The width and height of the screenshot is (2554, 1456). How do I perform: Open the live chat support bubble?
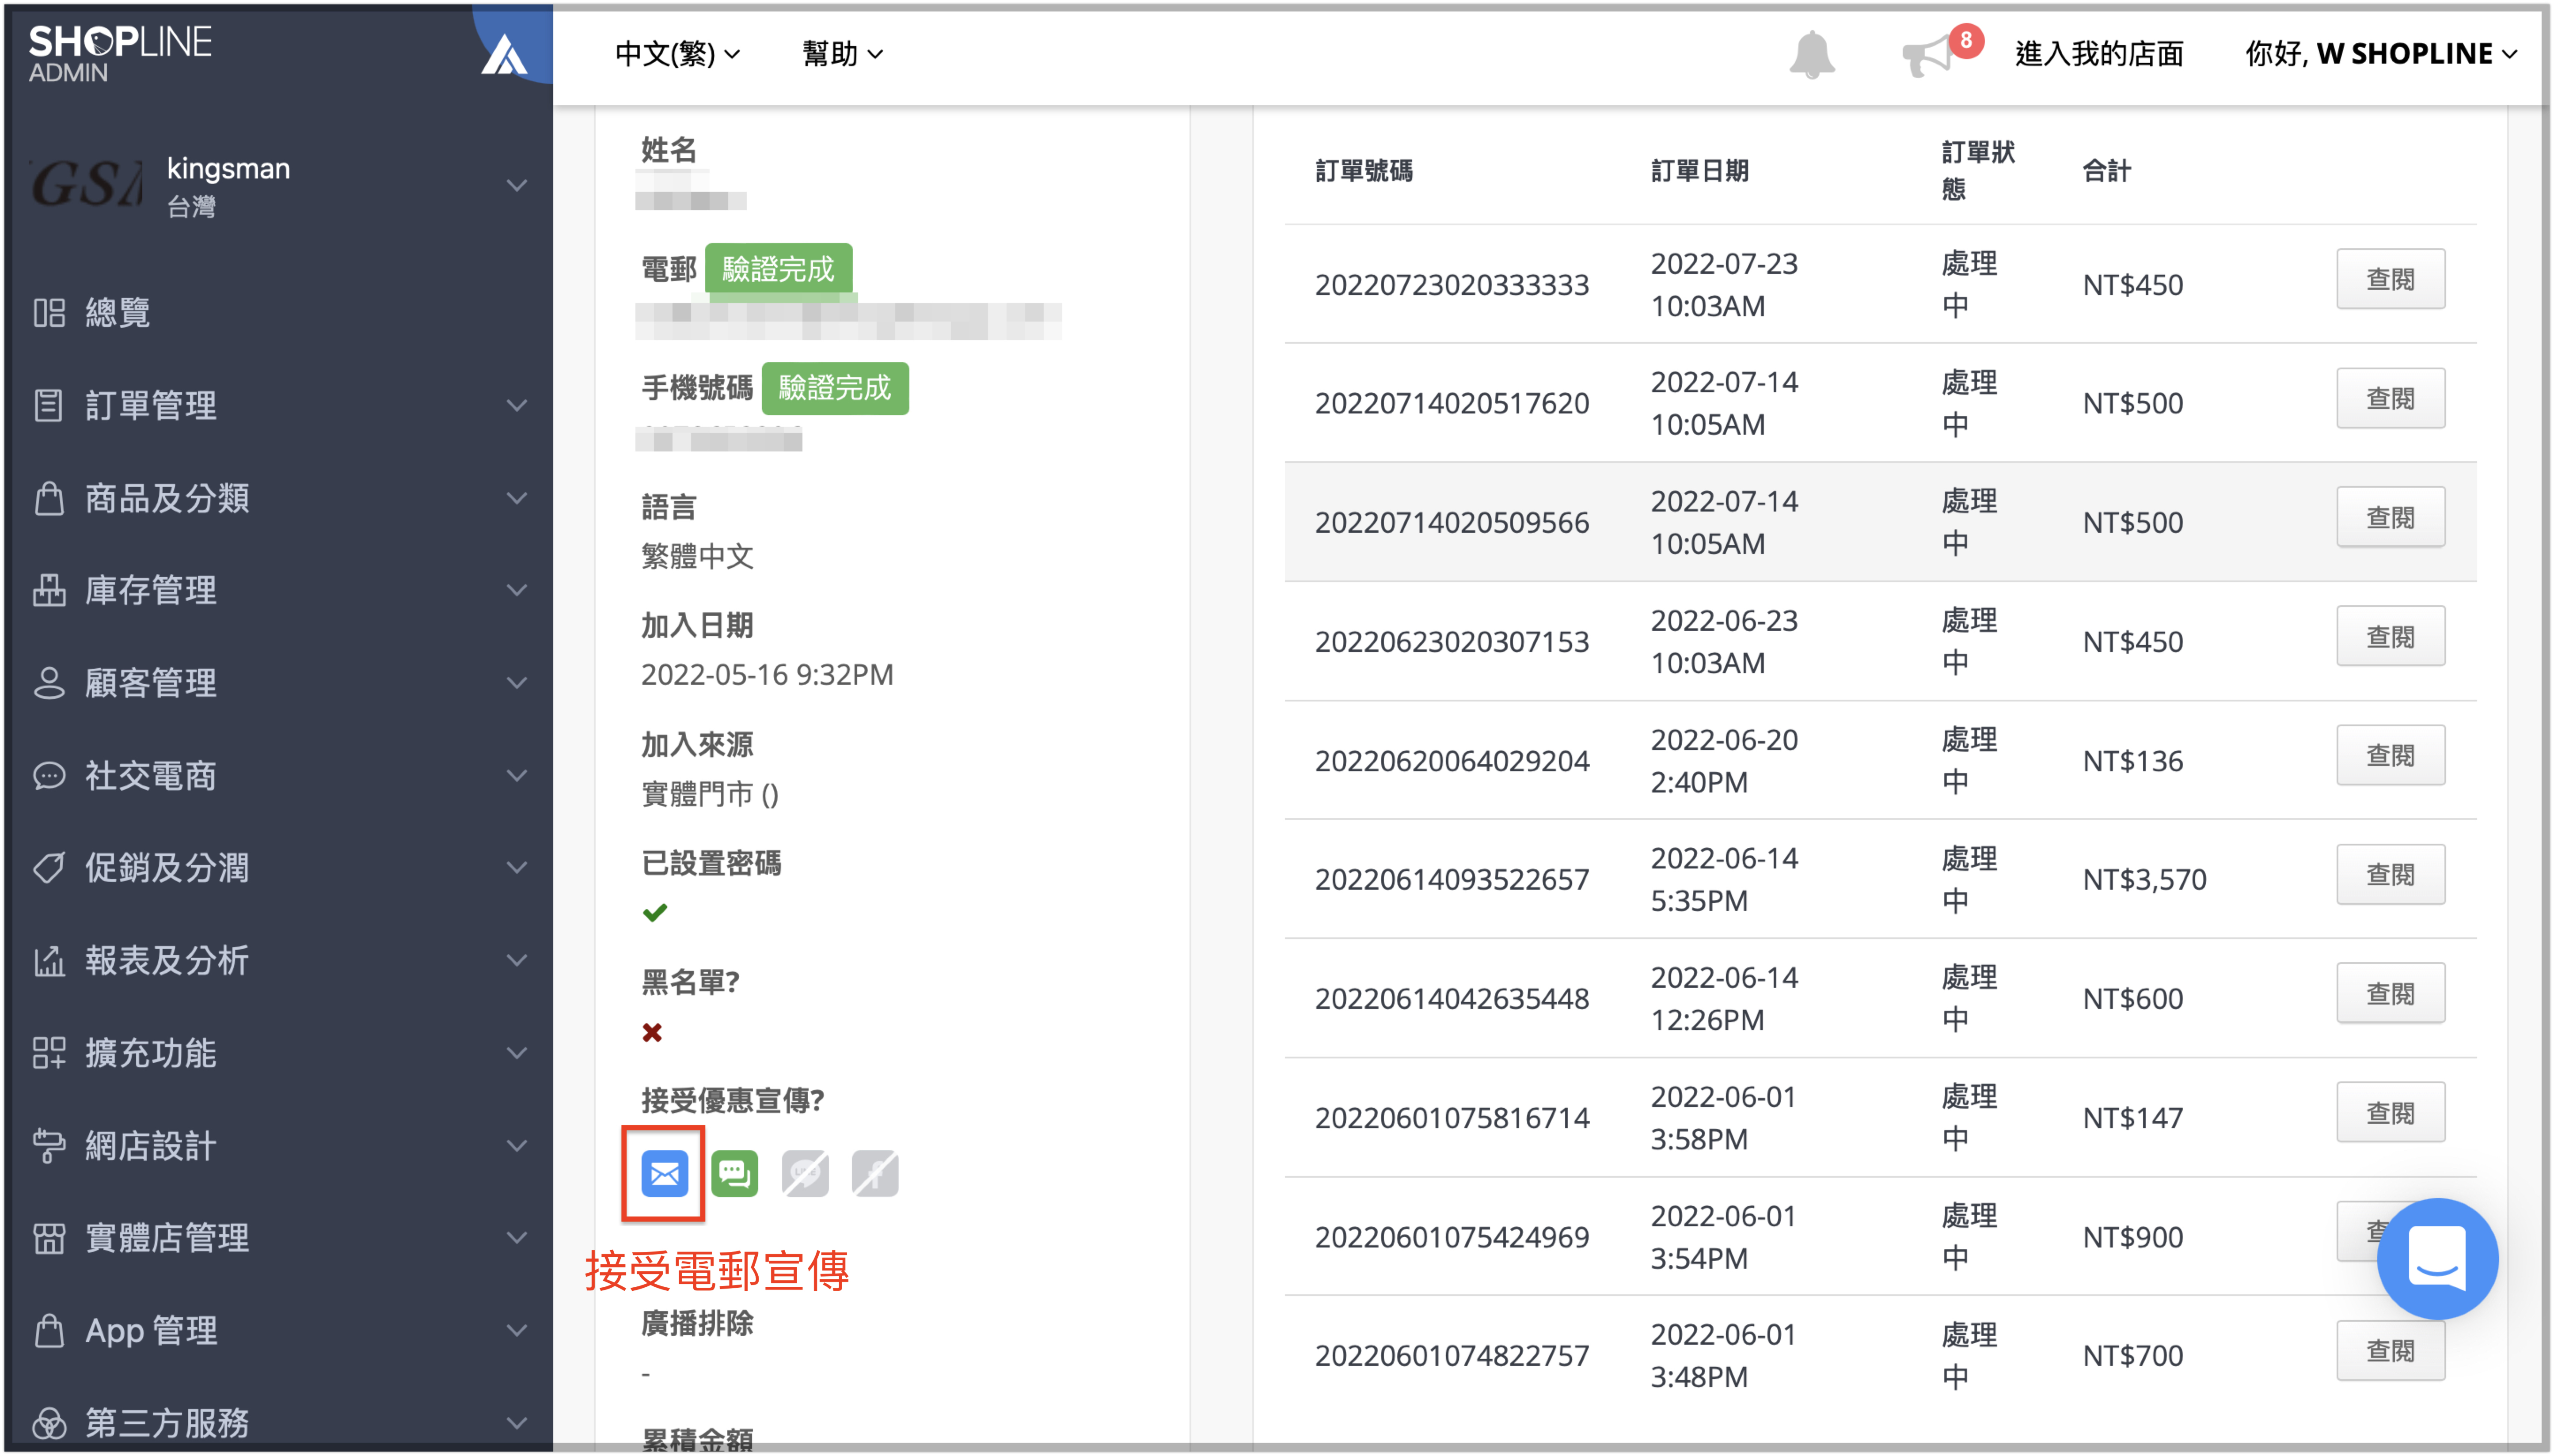(2436, 1258)
